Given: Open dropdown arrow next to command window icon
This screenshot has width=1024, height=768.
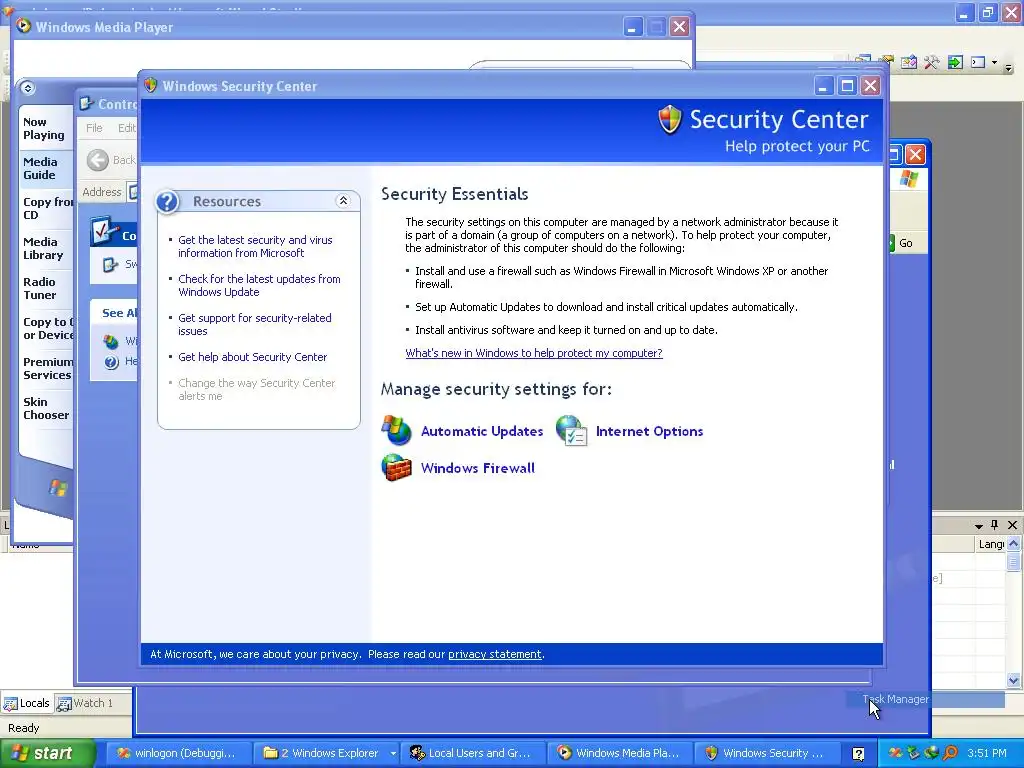Looking at the screenshot, I should [x=995, y=63].
